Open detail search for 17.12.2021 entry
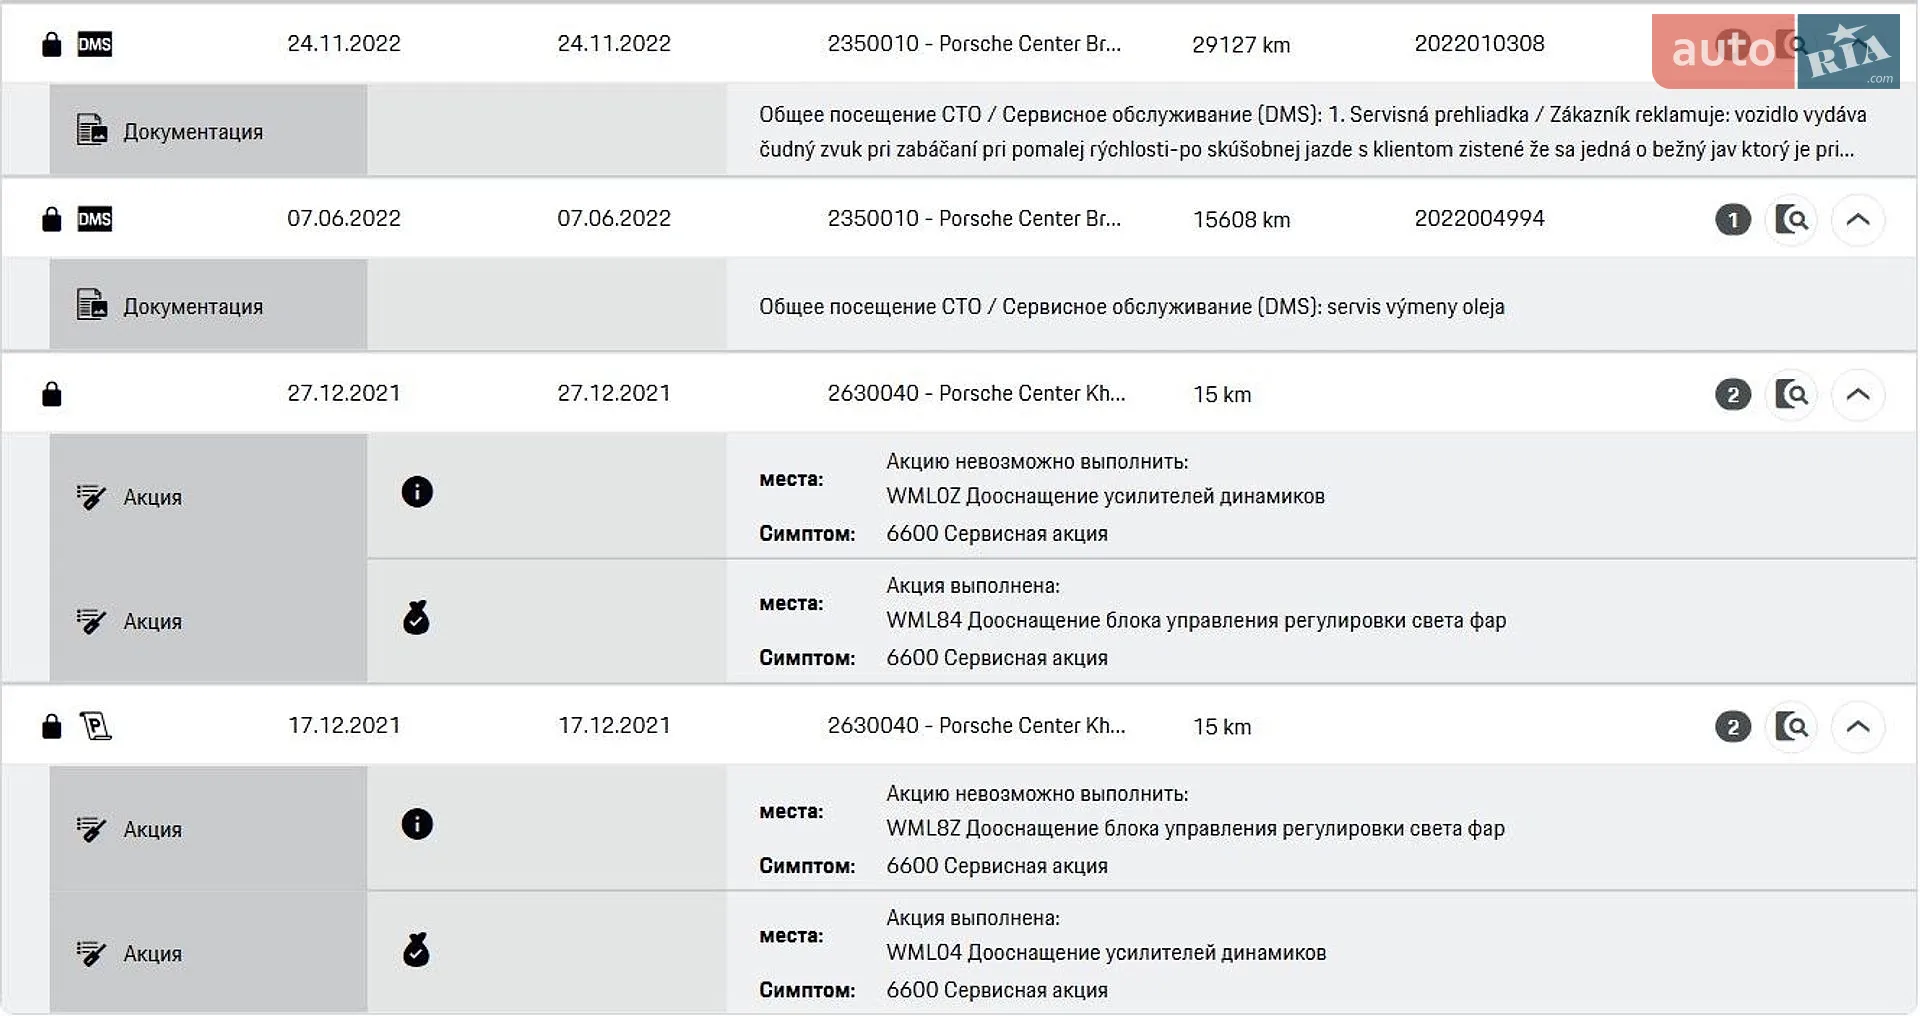This screenshot has height=1016, width=1920. (x=1792, y=727)
